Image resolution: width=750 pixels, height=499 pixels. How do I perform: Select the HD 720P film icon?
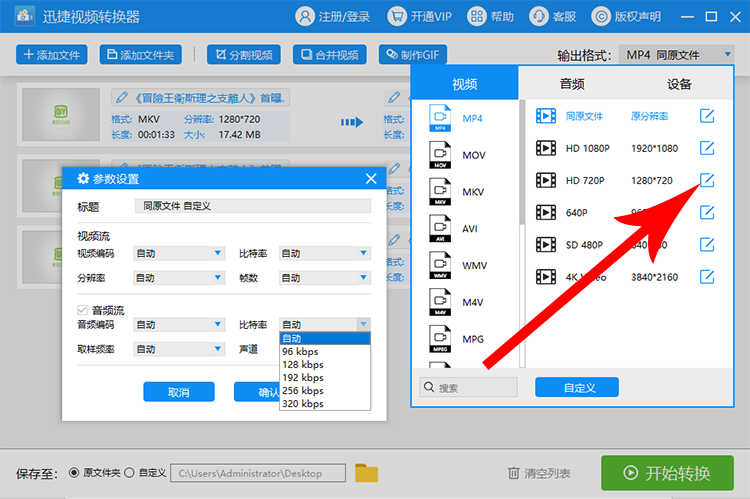(x=546, y=180)
